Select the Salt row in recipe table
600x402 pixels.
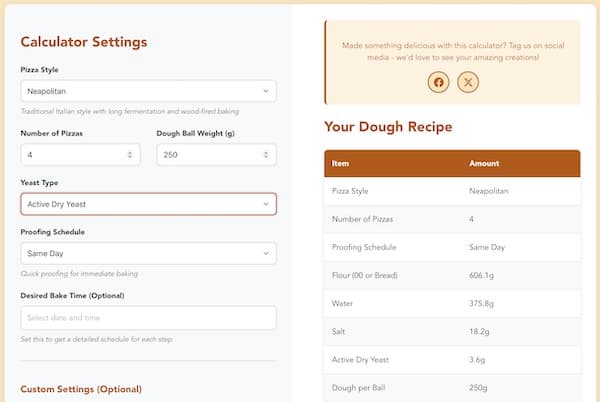452,330
